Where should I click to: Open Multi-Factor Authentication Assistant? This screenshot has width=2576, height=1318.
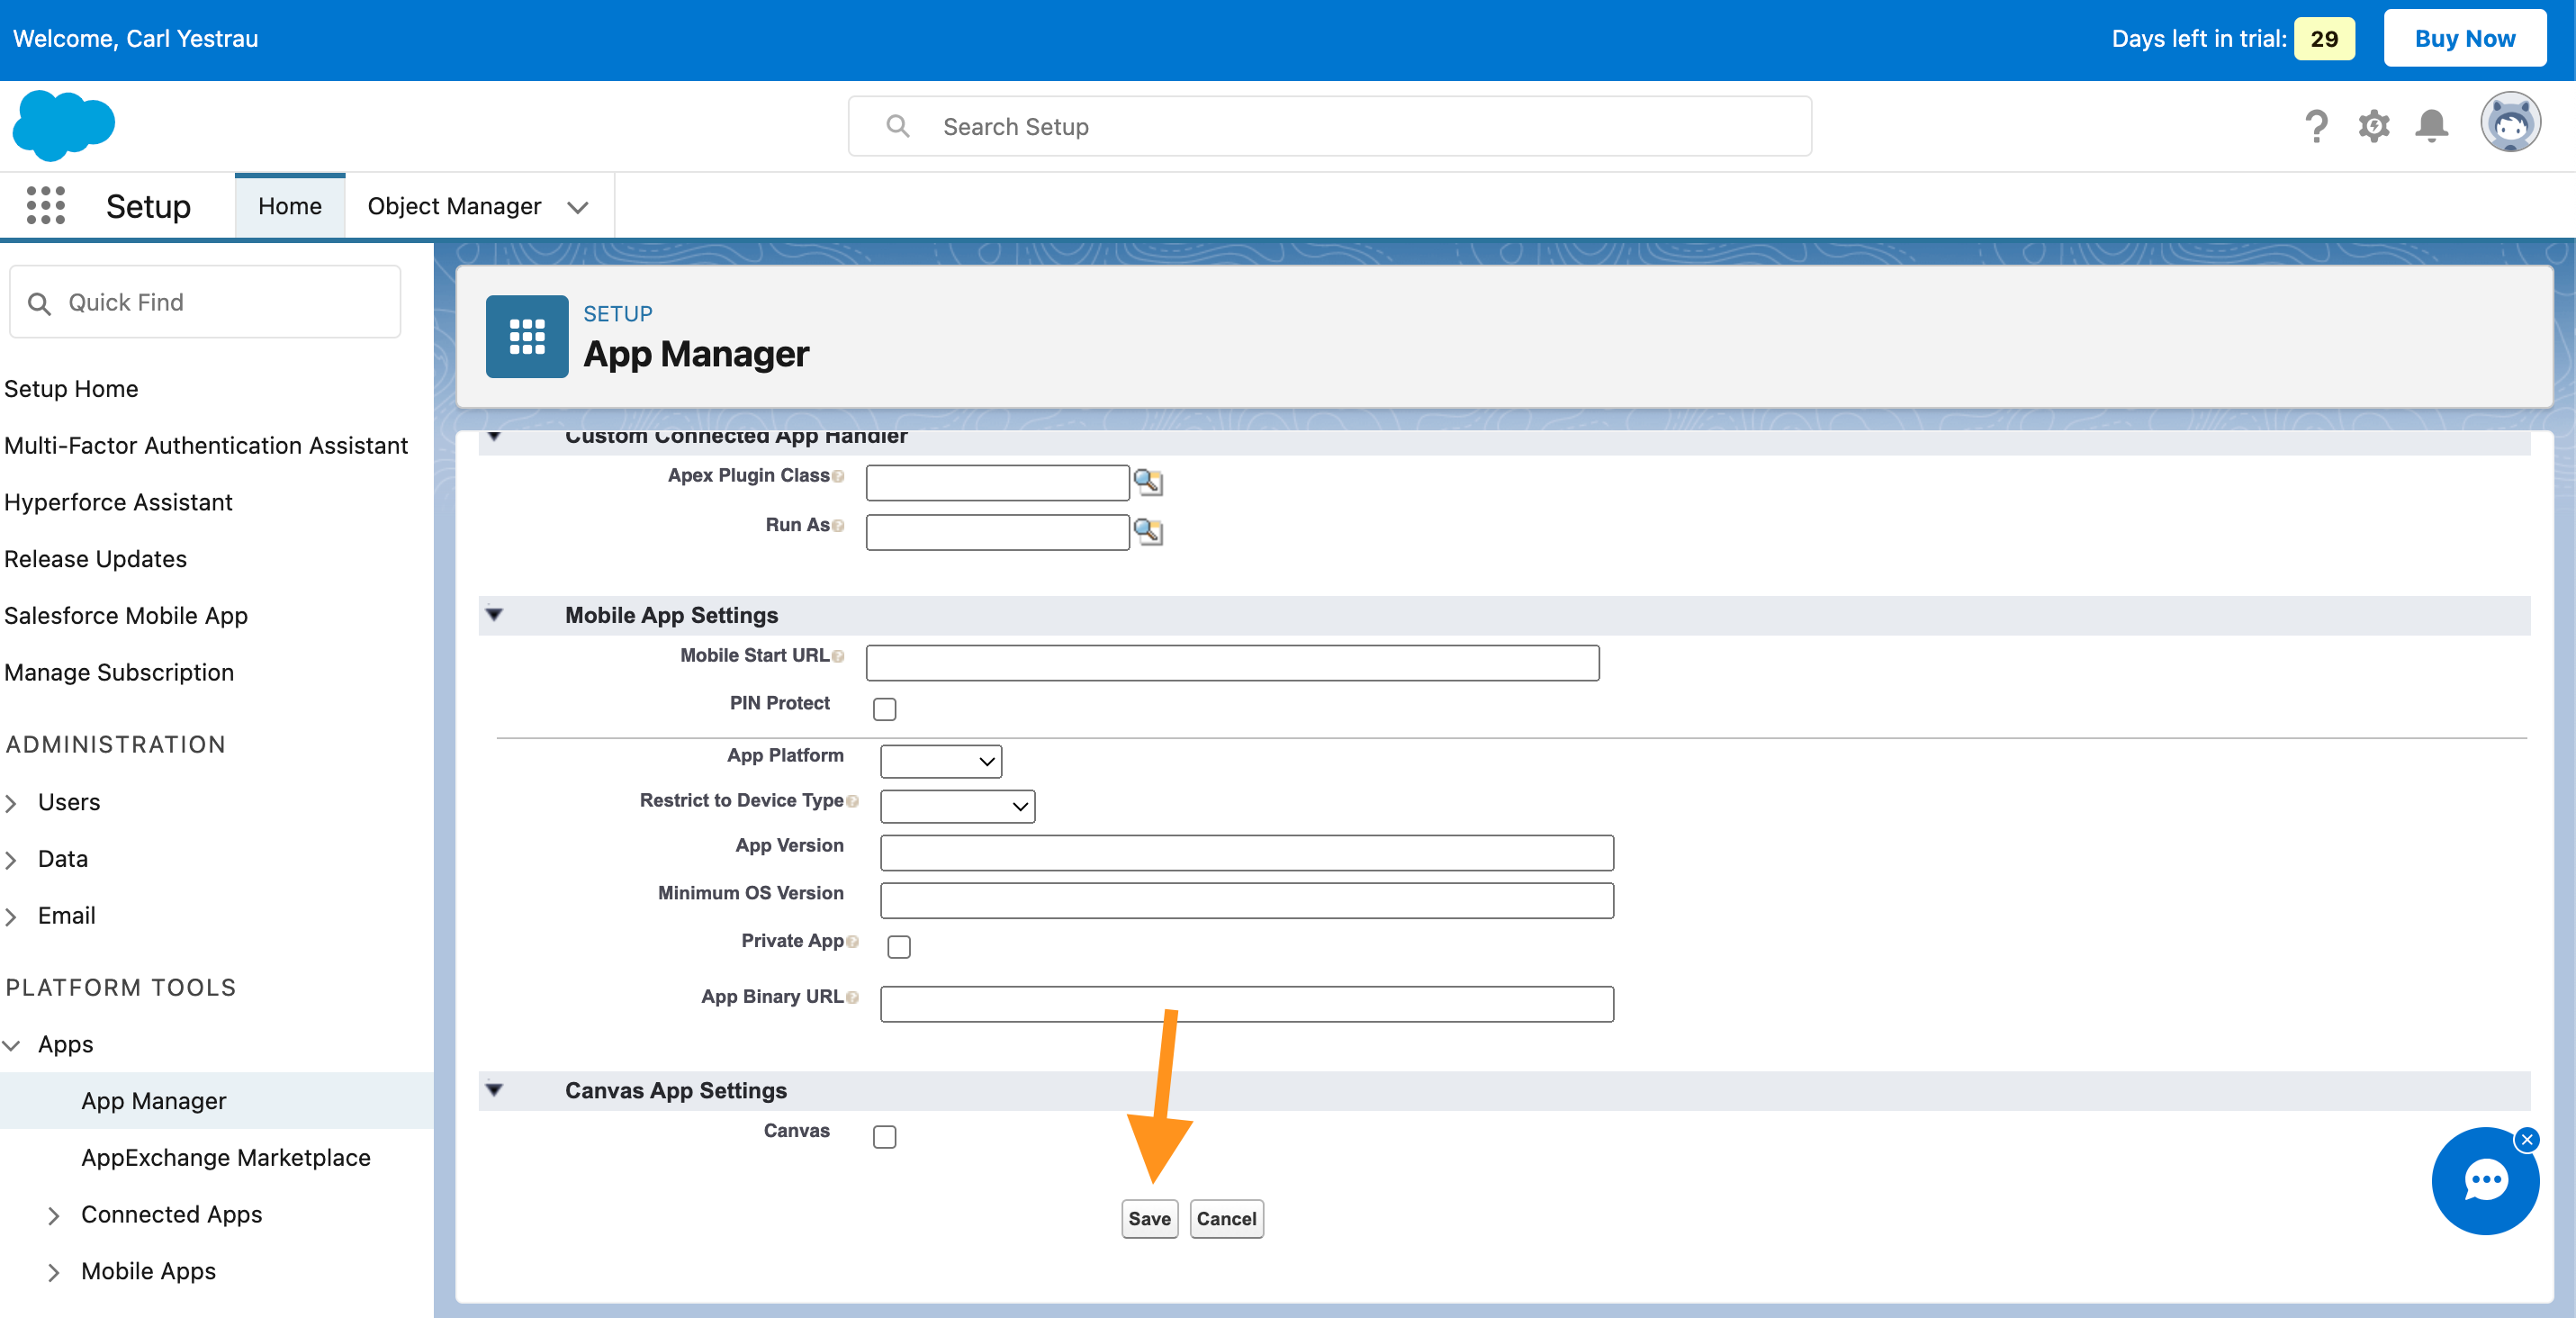pos(206,446)
